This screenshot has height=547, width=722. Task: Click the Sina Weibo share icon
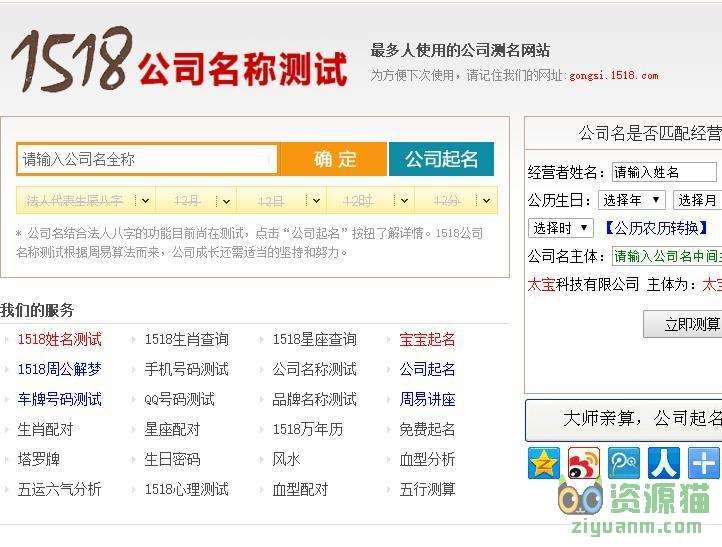point(583,463)
